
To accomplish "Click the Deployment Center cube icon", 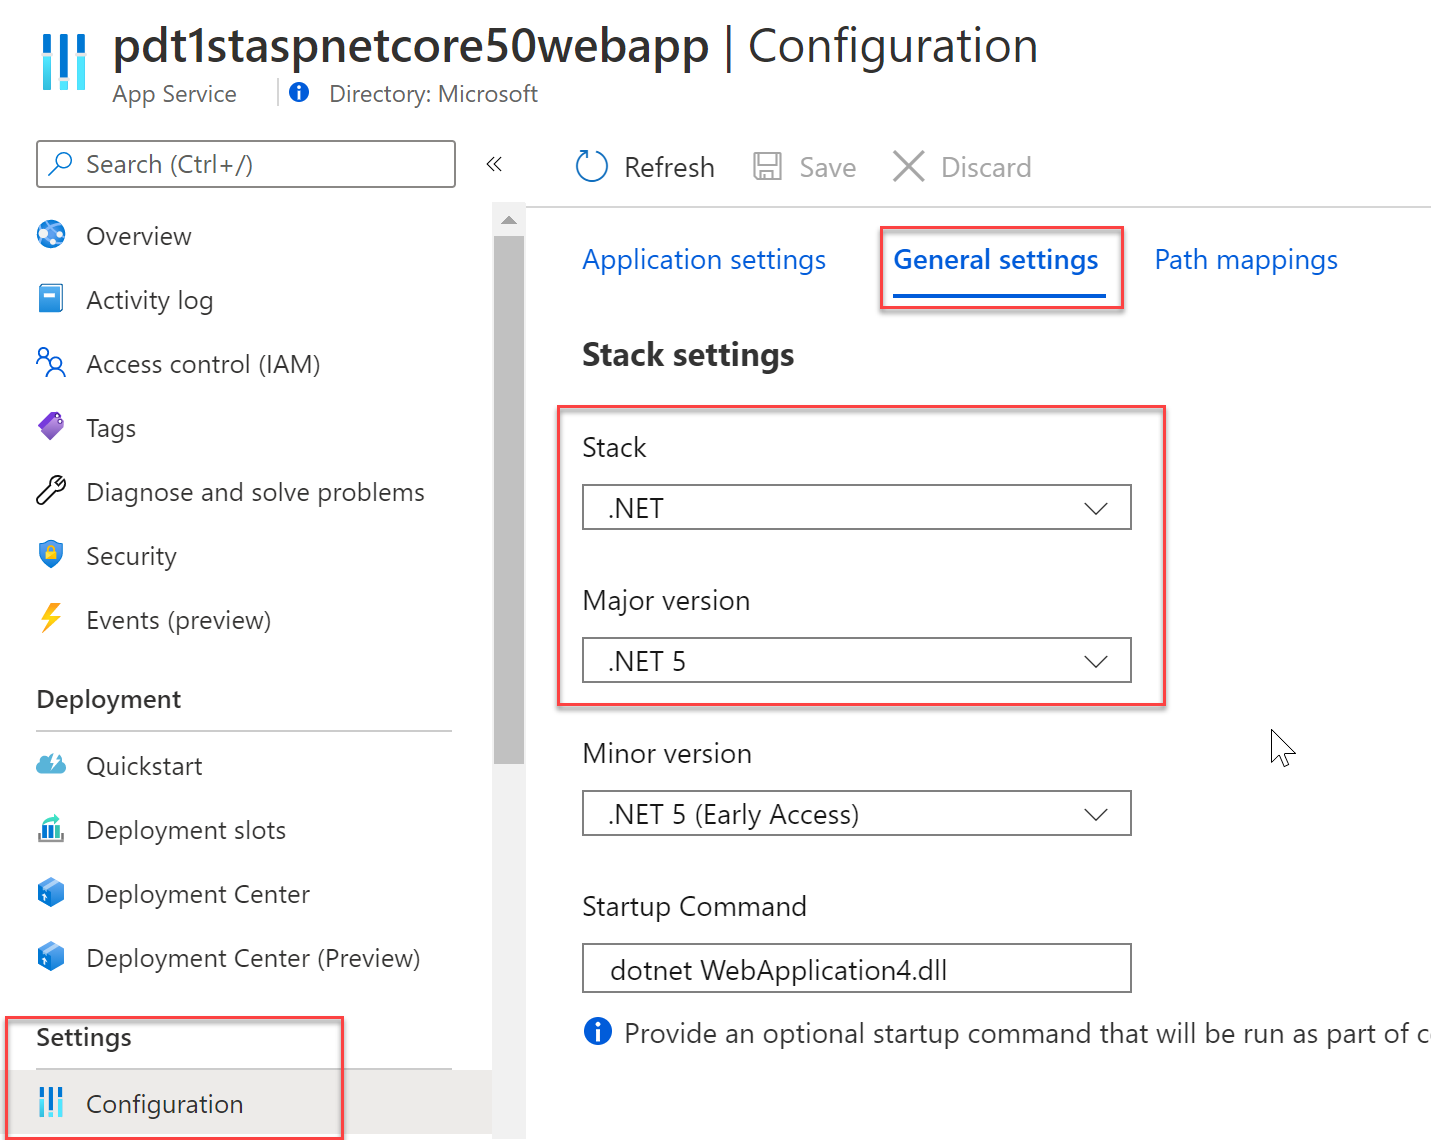I will [51, 892].
